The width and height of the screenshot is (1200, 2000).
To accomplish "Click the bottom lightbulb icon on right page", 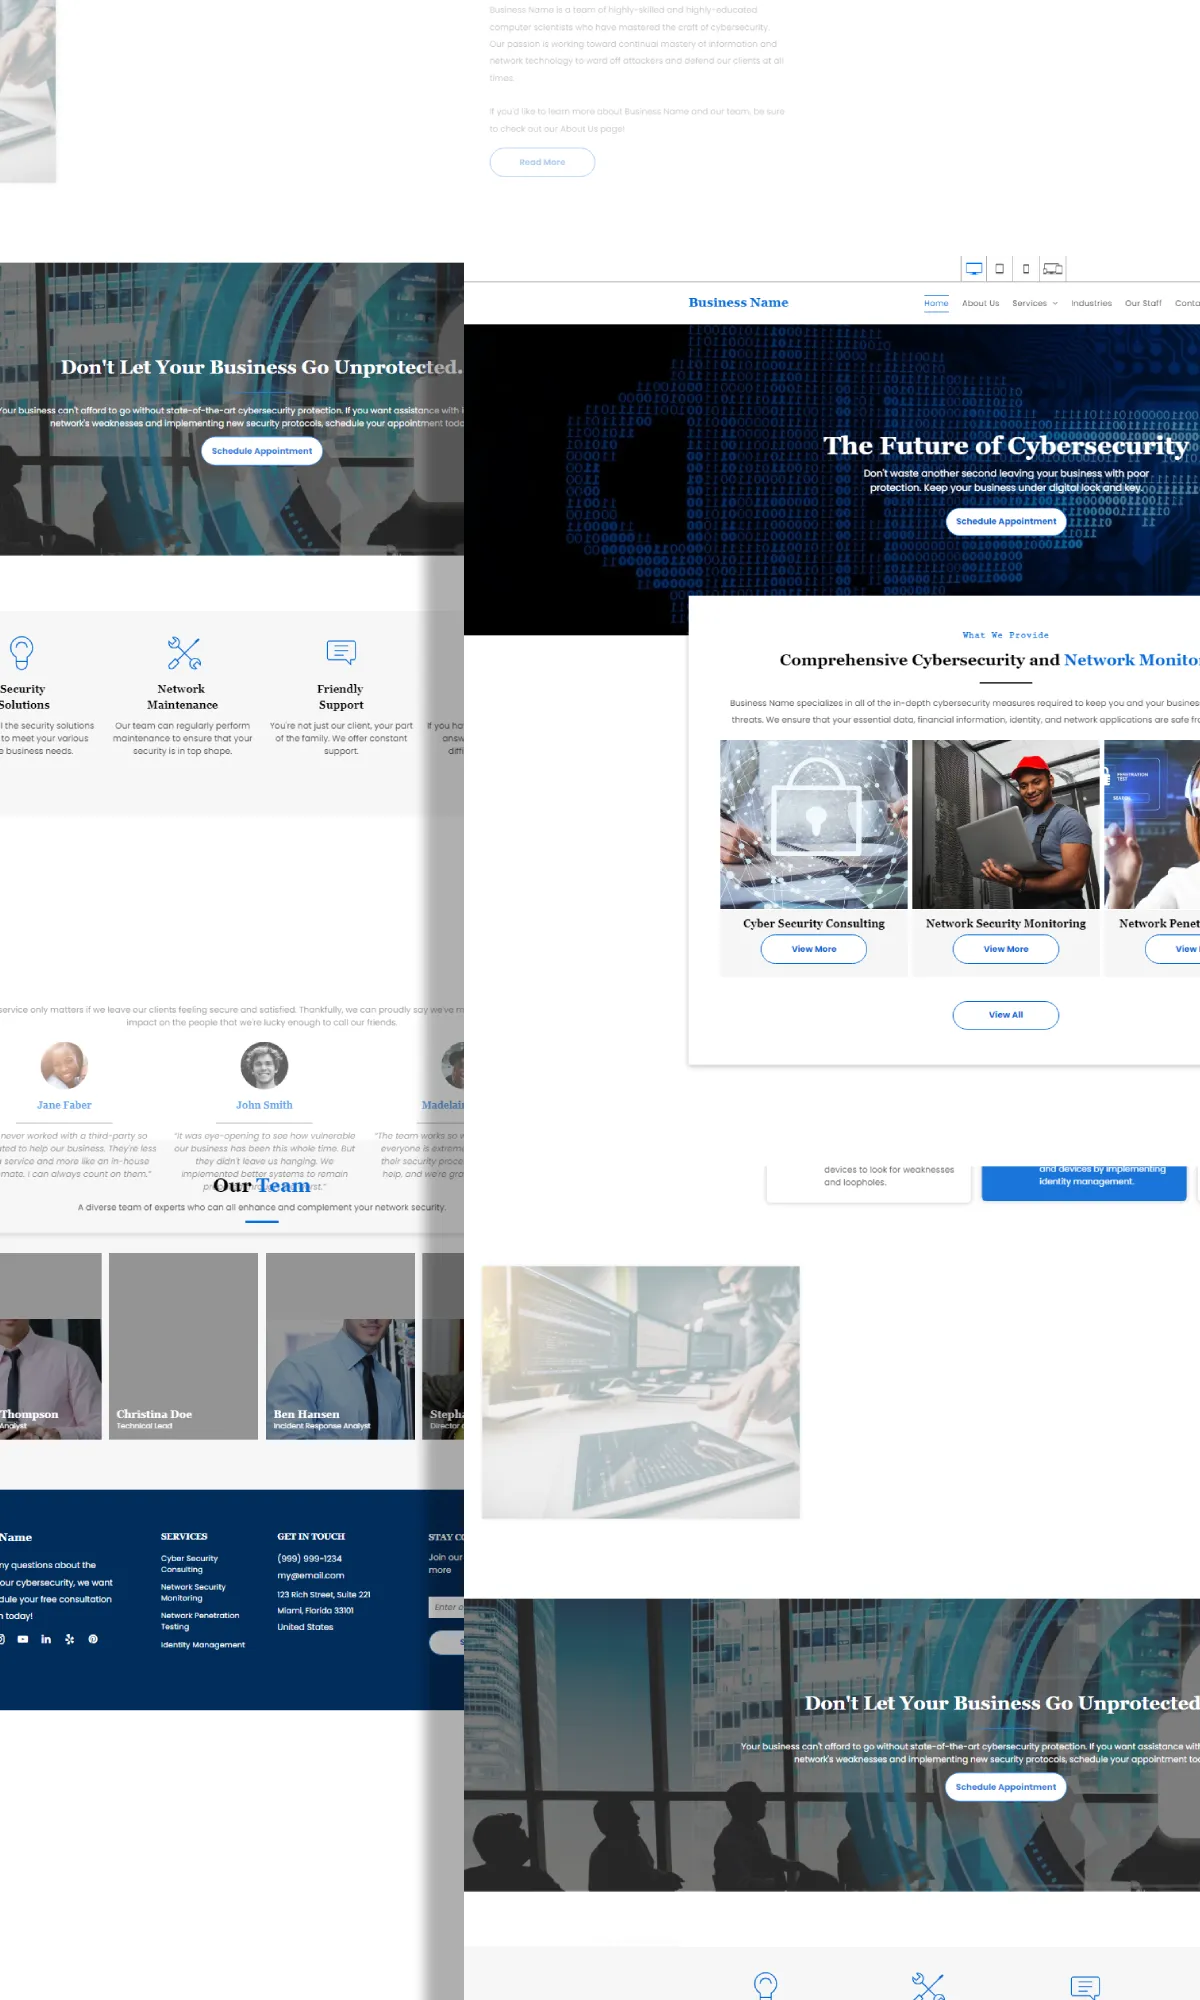I will [765, 1986].
